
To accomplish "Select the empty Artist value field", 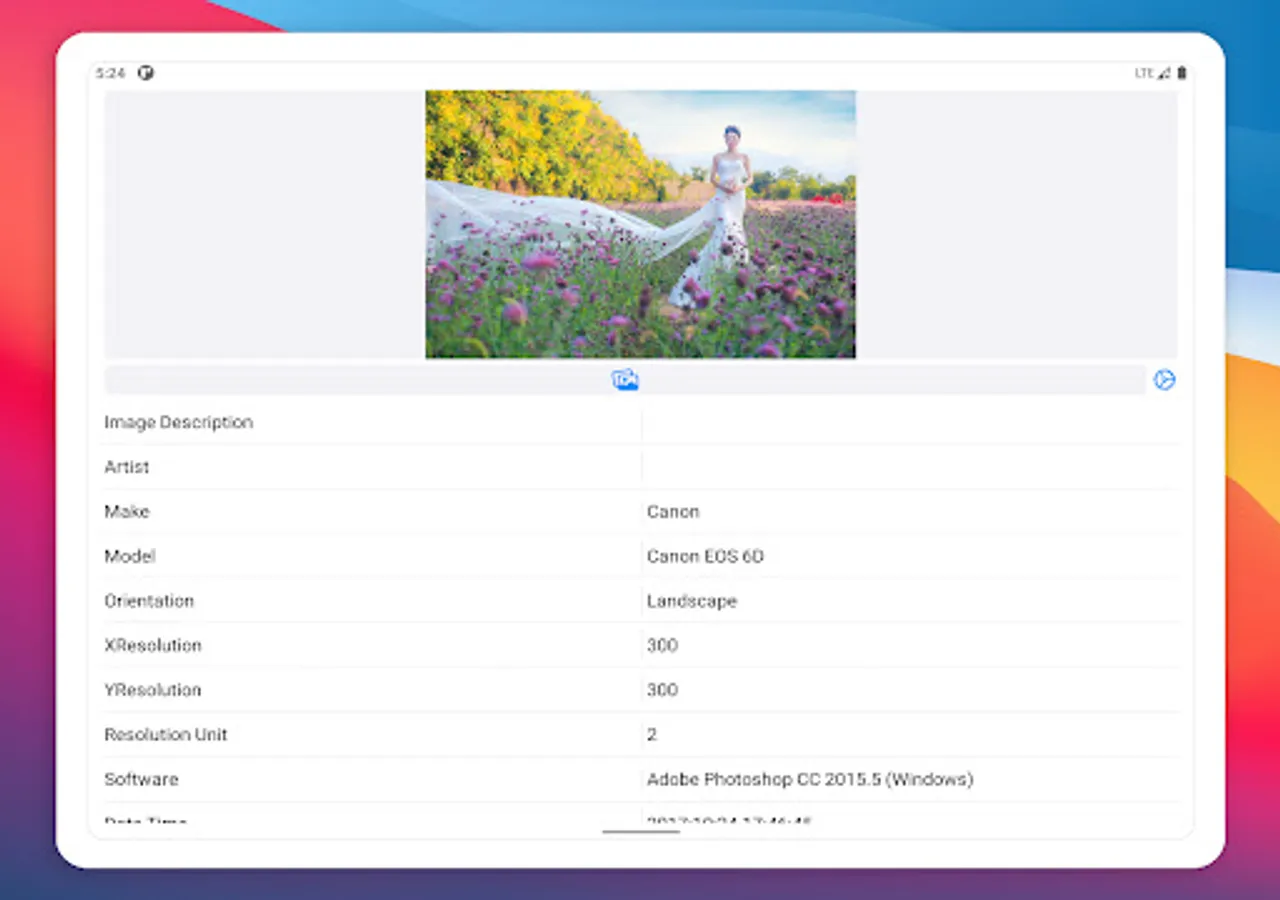I will (x=911, y=467).
